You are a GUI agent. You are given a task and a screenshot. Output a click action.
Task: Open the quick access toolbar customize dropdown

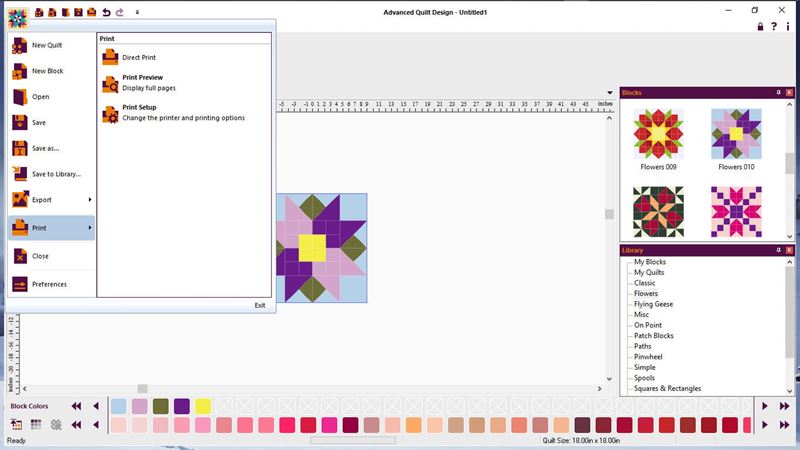tap(137, 13)
